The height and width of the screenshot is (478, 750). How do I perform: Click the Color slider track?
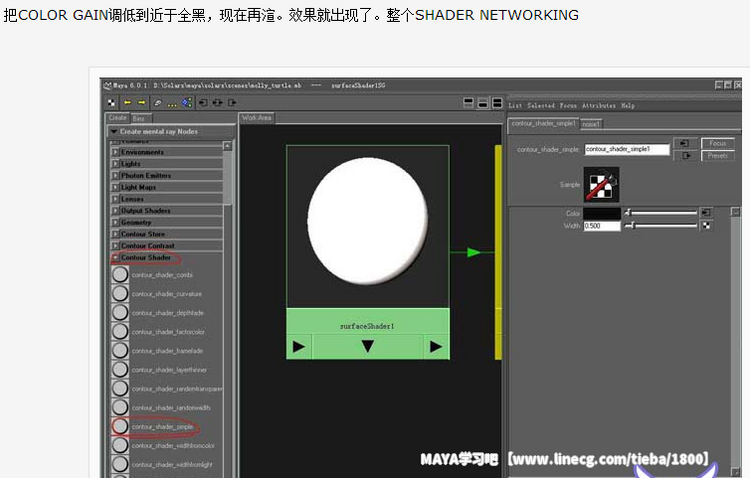coord(661,212)
